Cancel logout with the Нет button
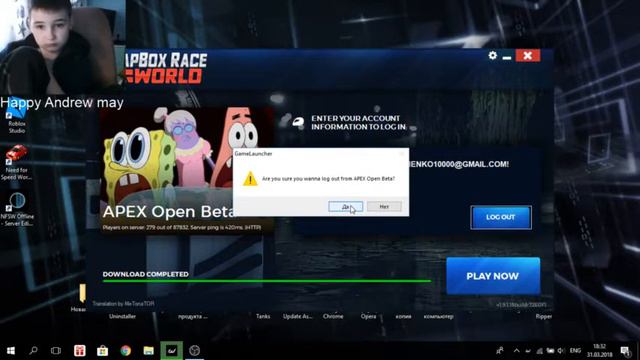This screenshot has height=360, width=640. click(x=384, y=207)
